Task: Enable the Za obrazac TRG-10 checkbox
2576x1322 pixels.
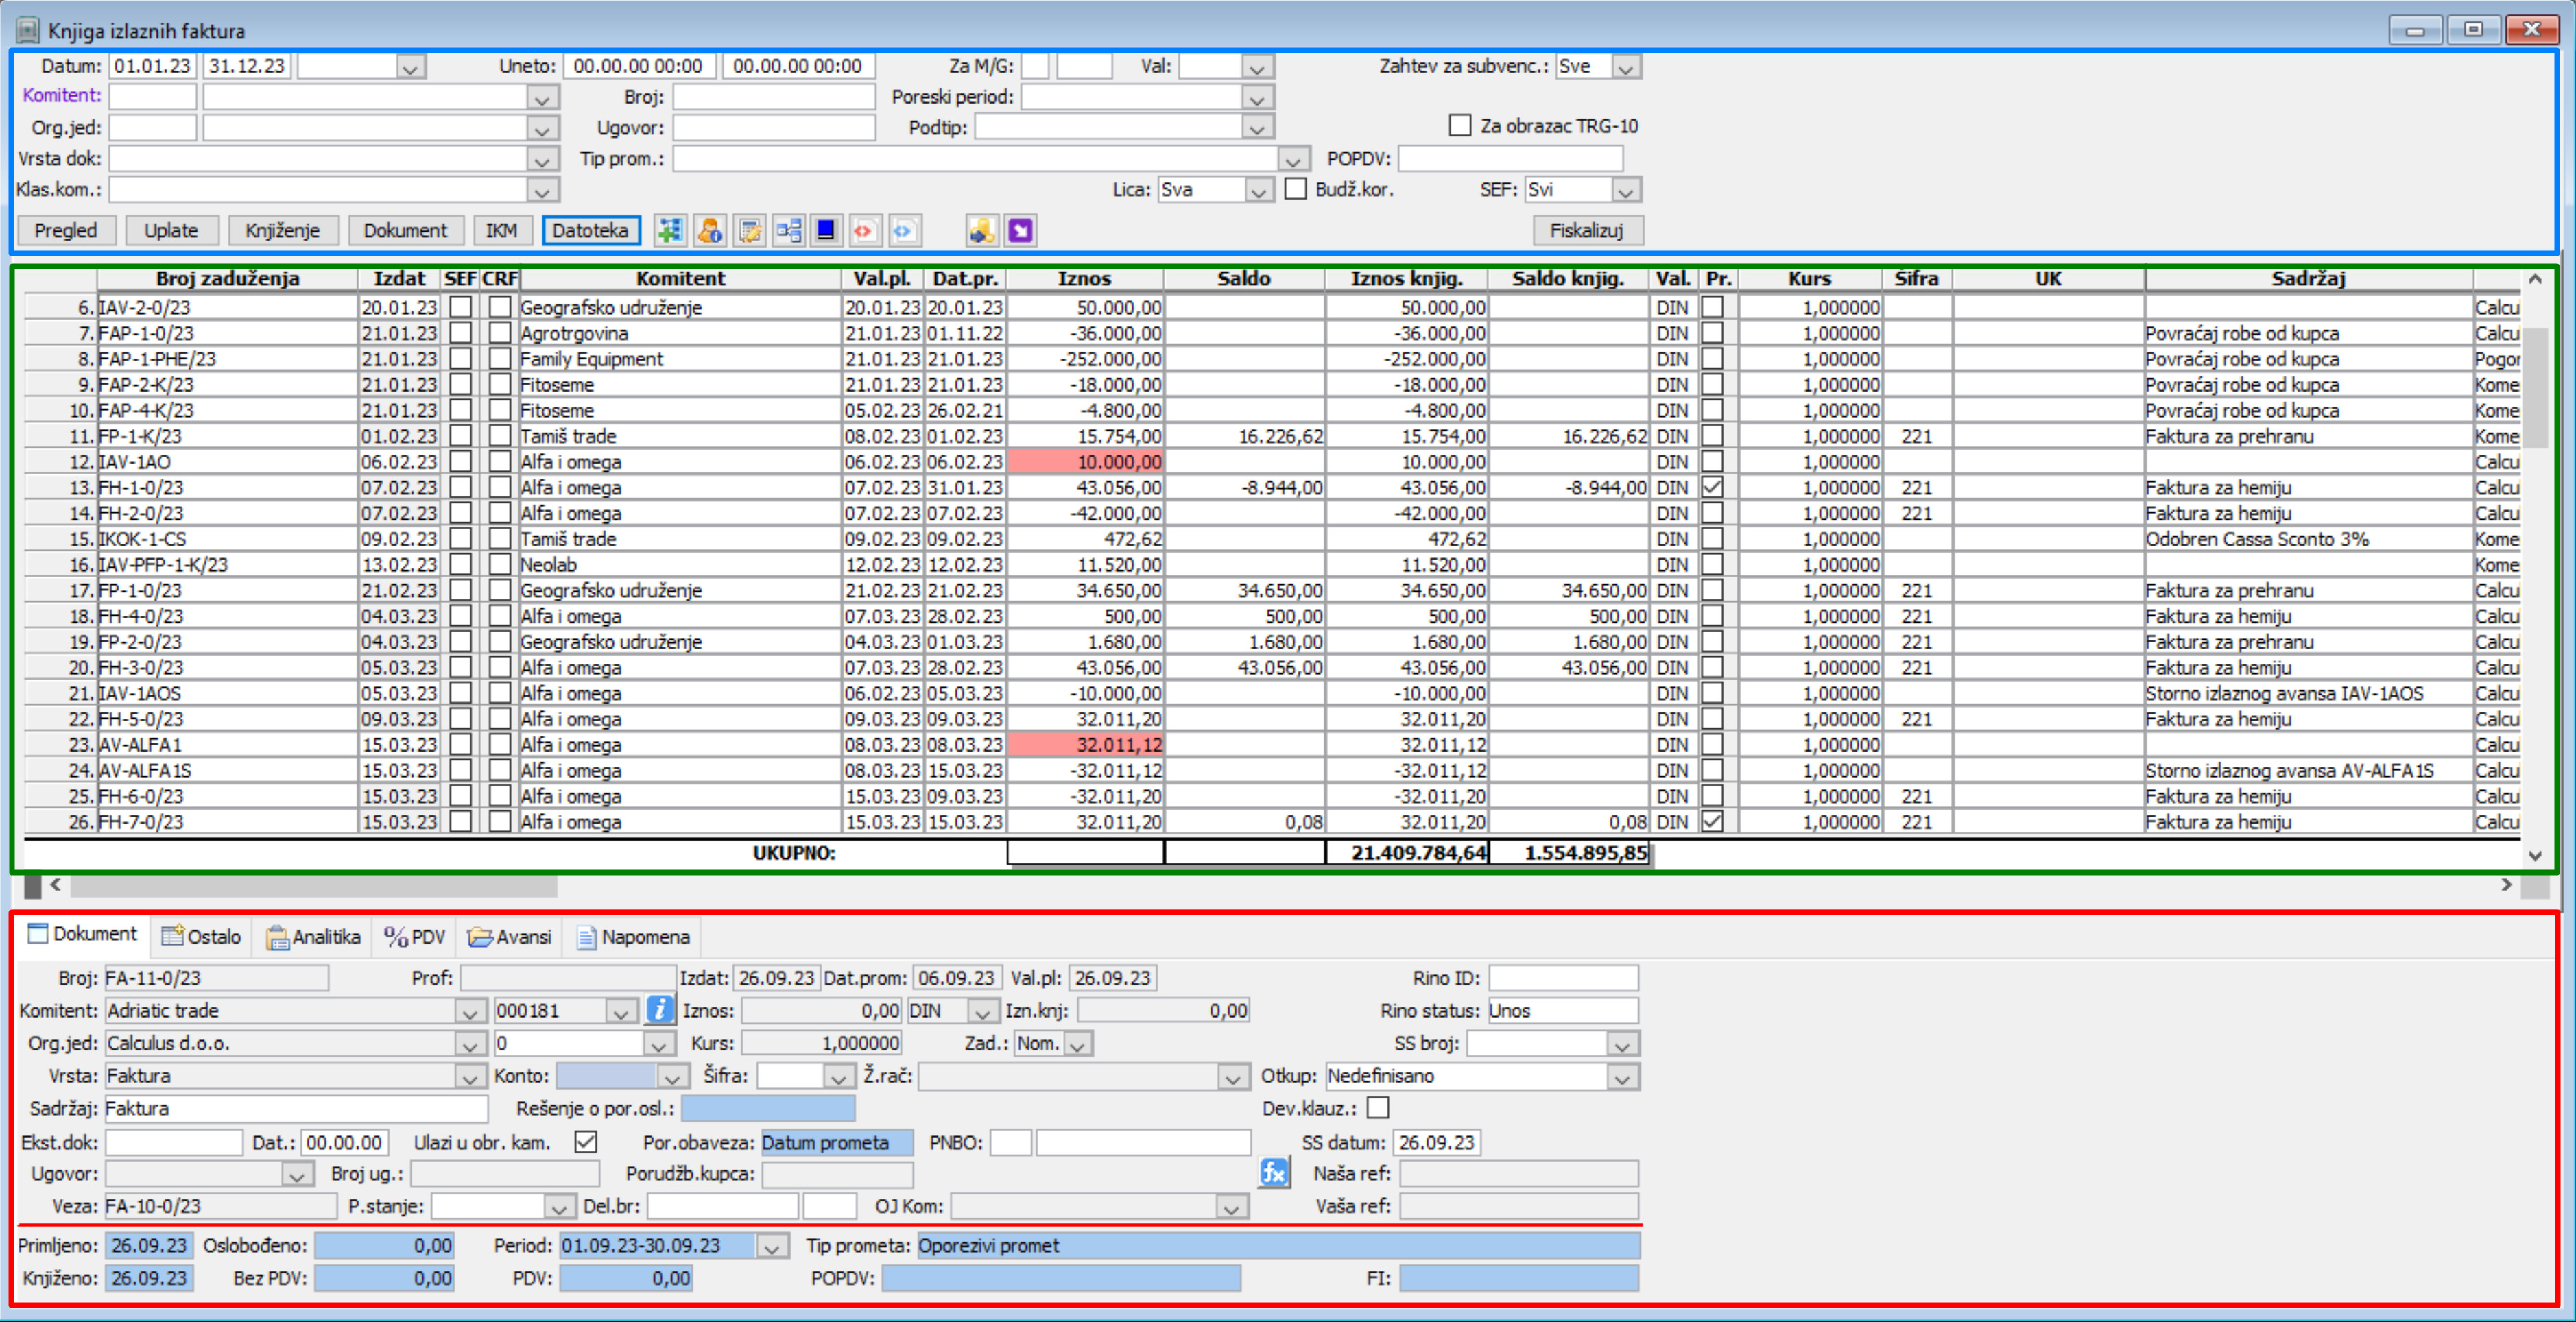Action: pyautogui.click(x=1460, y=126)
